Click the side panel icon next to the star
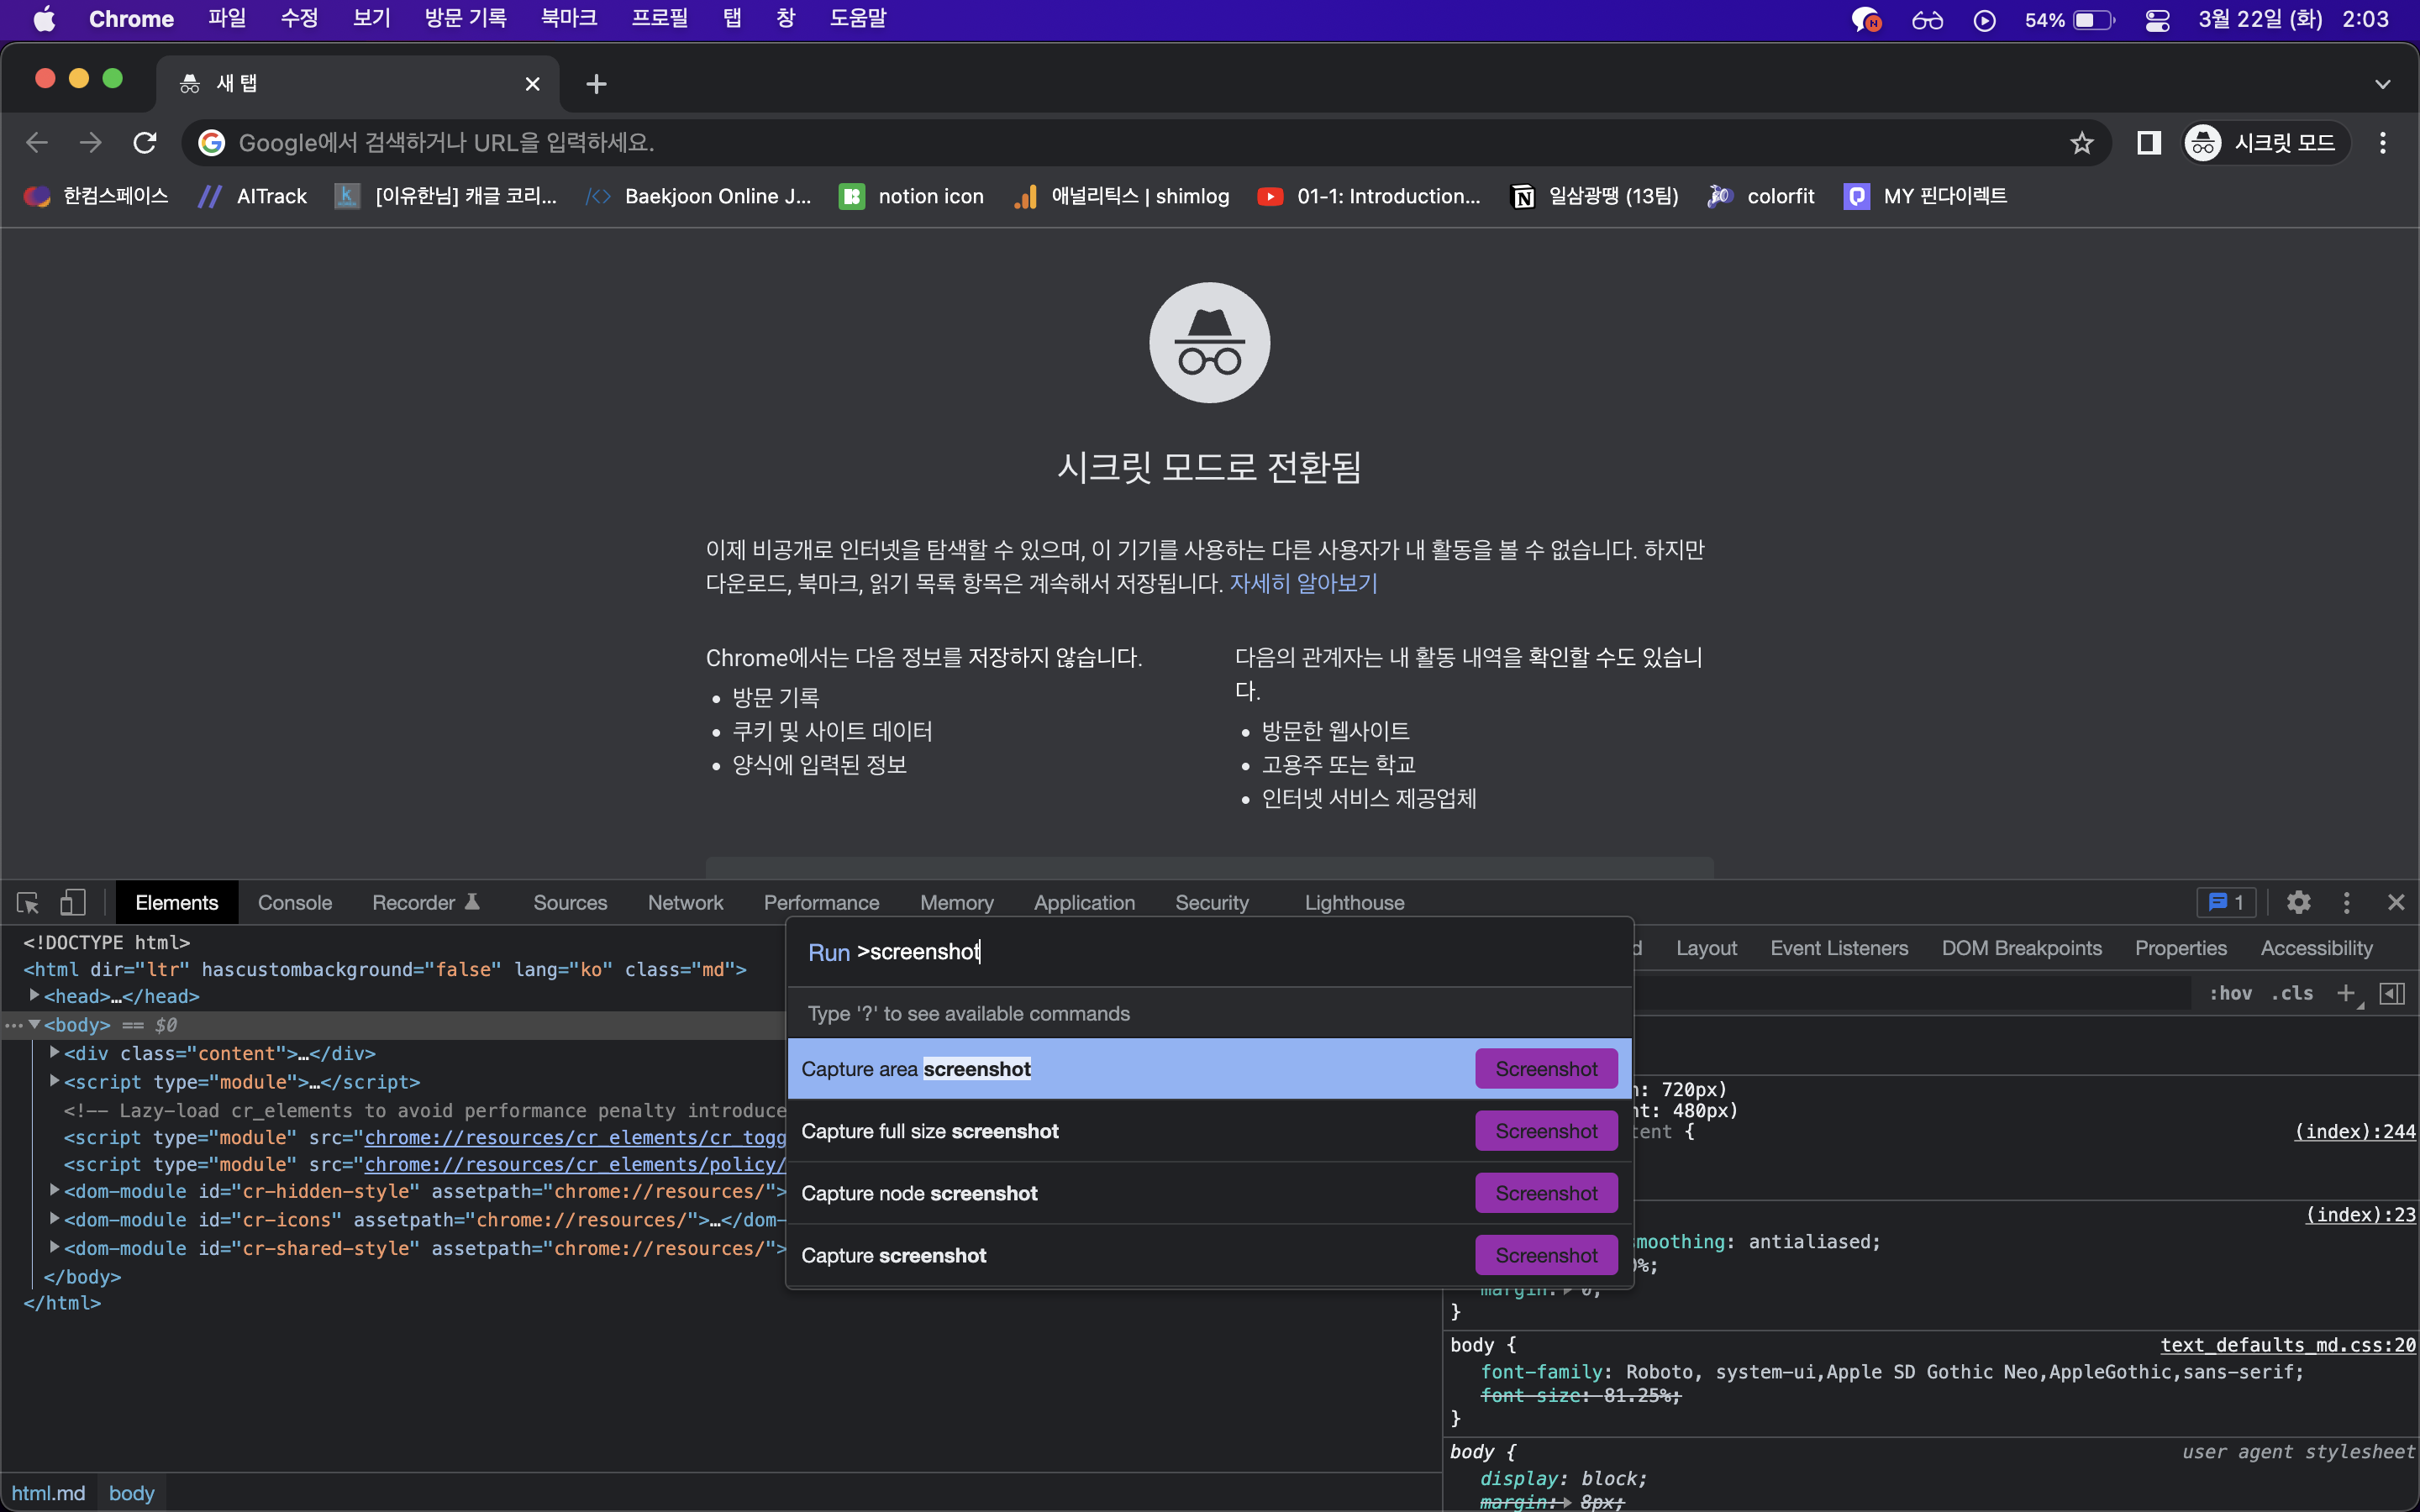 (x=2148, y=142)
